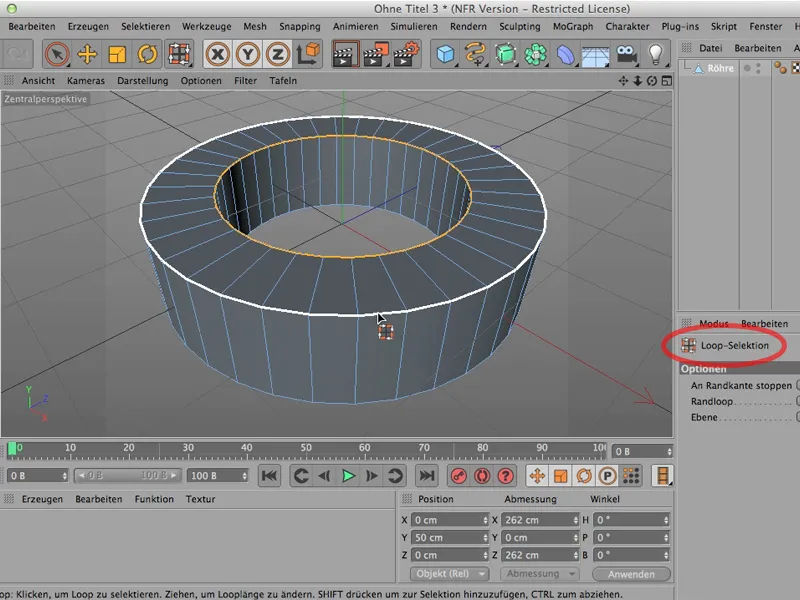The image size is (800, 600).
Task: Toggle the viewport panel maximize icon
Action: tap(666, 81)
